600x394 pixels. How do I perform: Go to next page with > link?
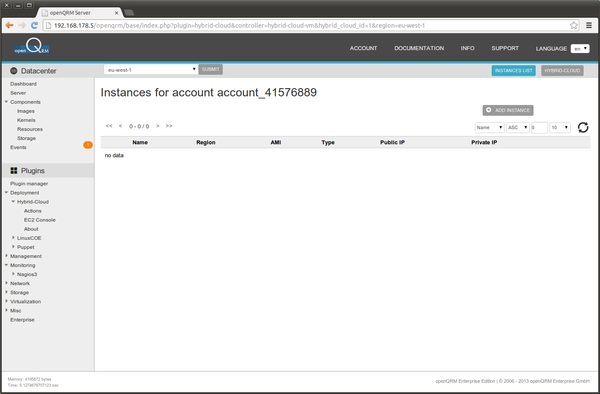[x=158, y=126]
